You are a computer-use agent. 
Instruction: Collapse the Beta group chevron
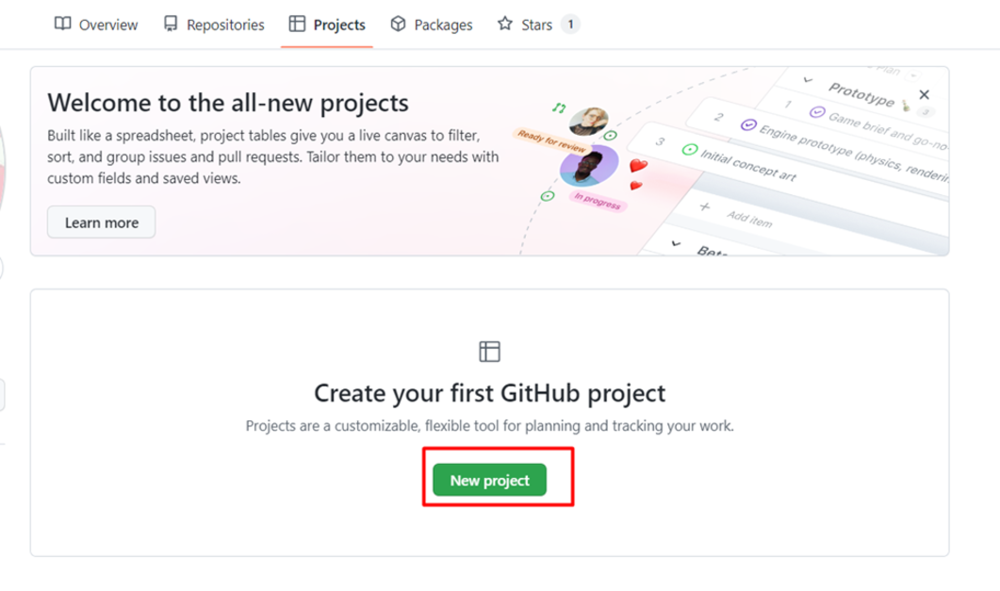point(675,243)
